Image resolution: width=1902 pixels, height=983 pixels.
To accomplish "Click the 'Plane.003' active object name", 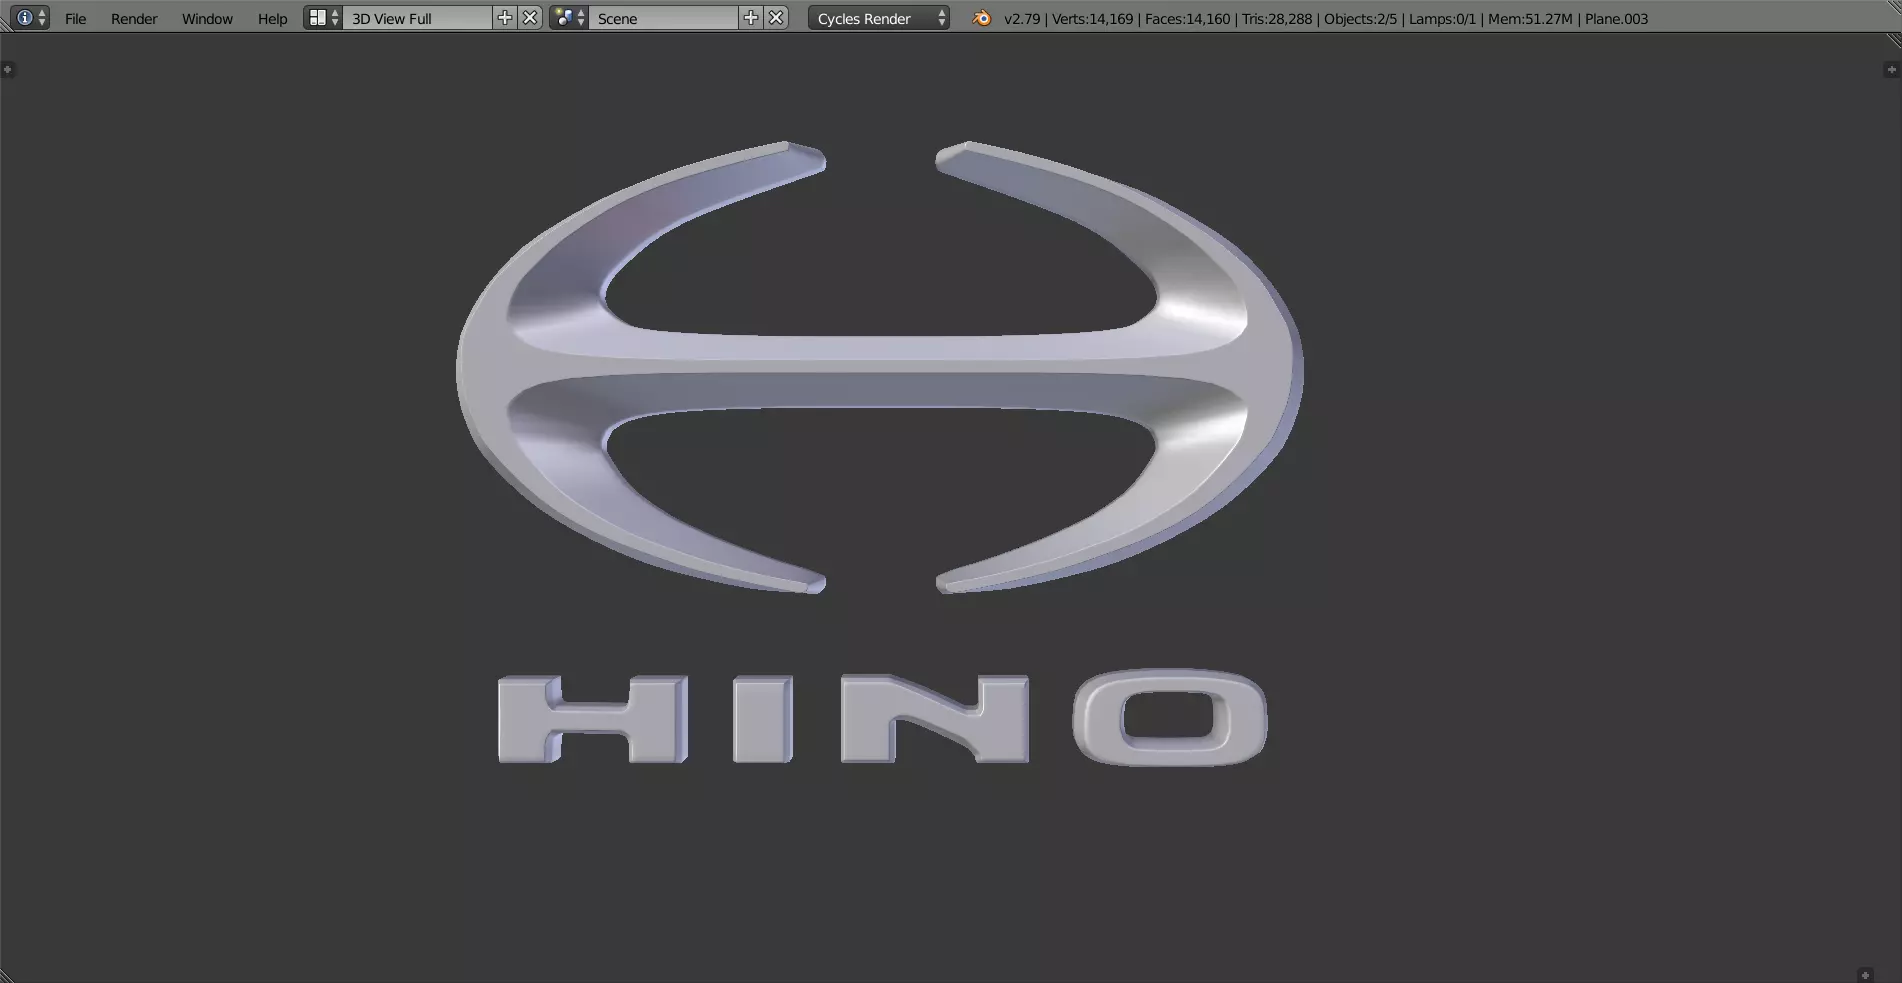I will (x=1616, y=19).
